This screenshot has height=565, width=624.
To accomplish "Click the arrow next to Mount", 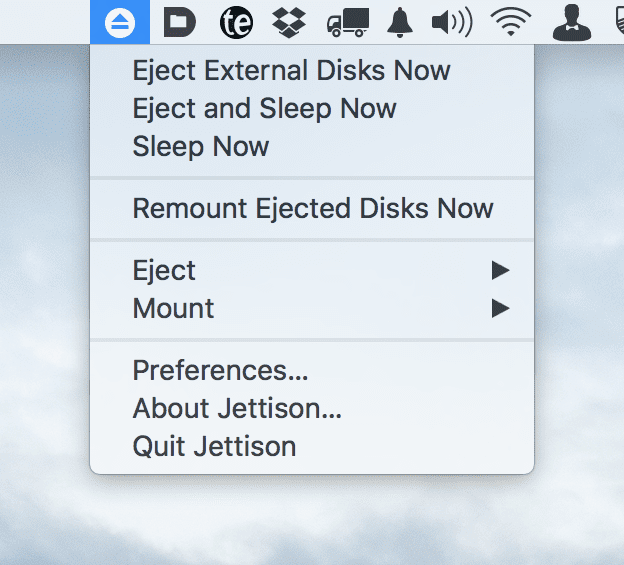I will pyautogui.click(x=501, y=309).
